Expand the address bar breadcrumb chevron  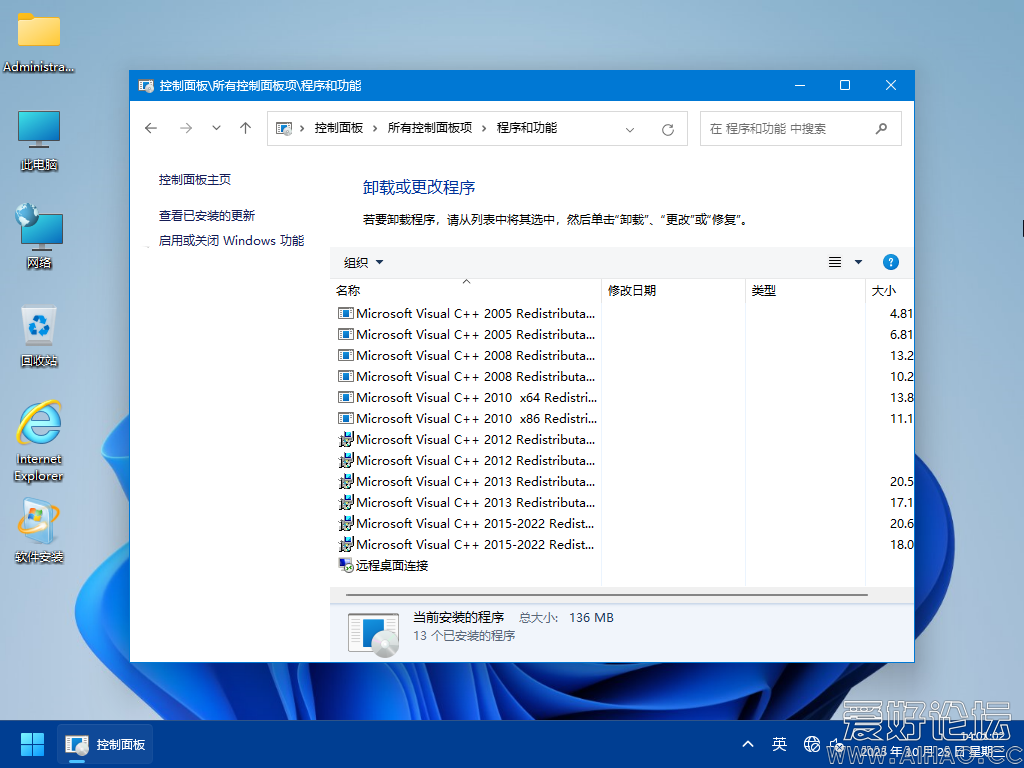point(630,128)
